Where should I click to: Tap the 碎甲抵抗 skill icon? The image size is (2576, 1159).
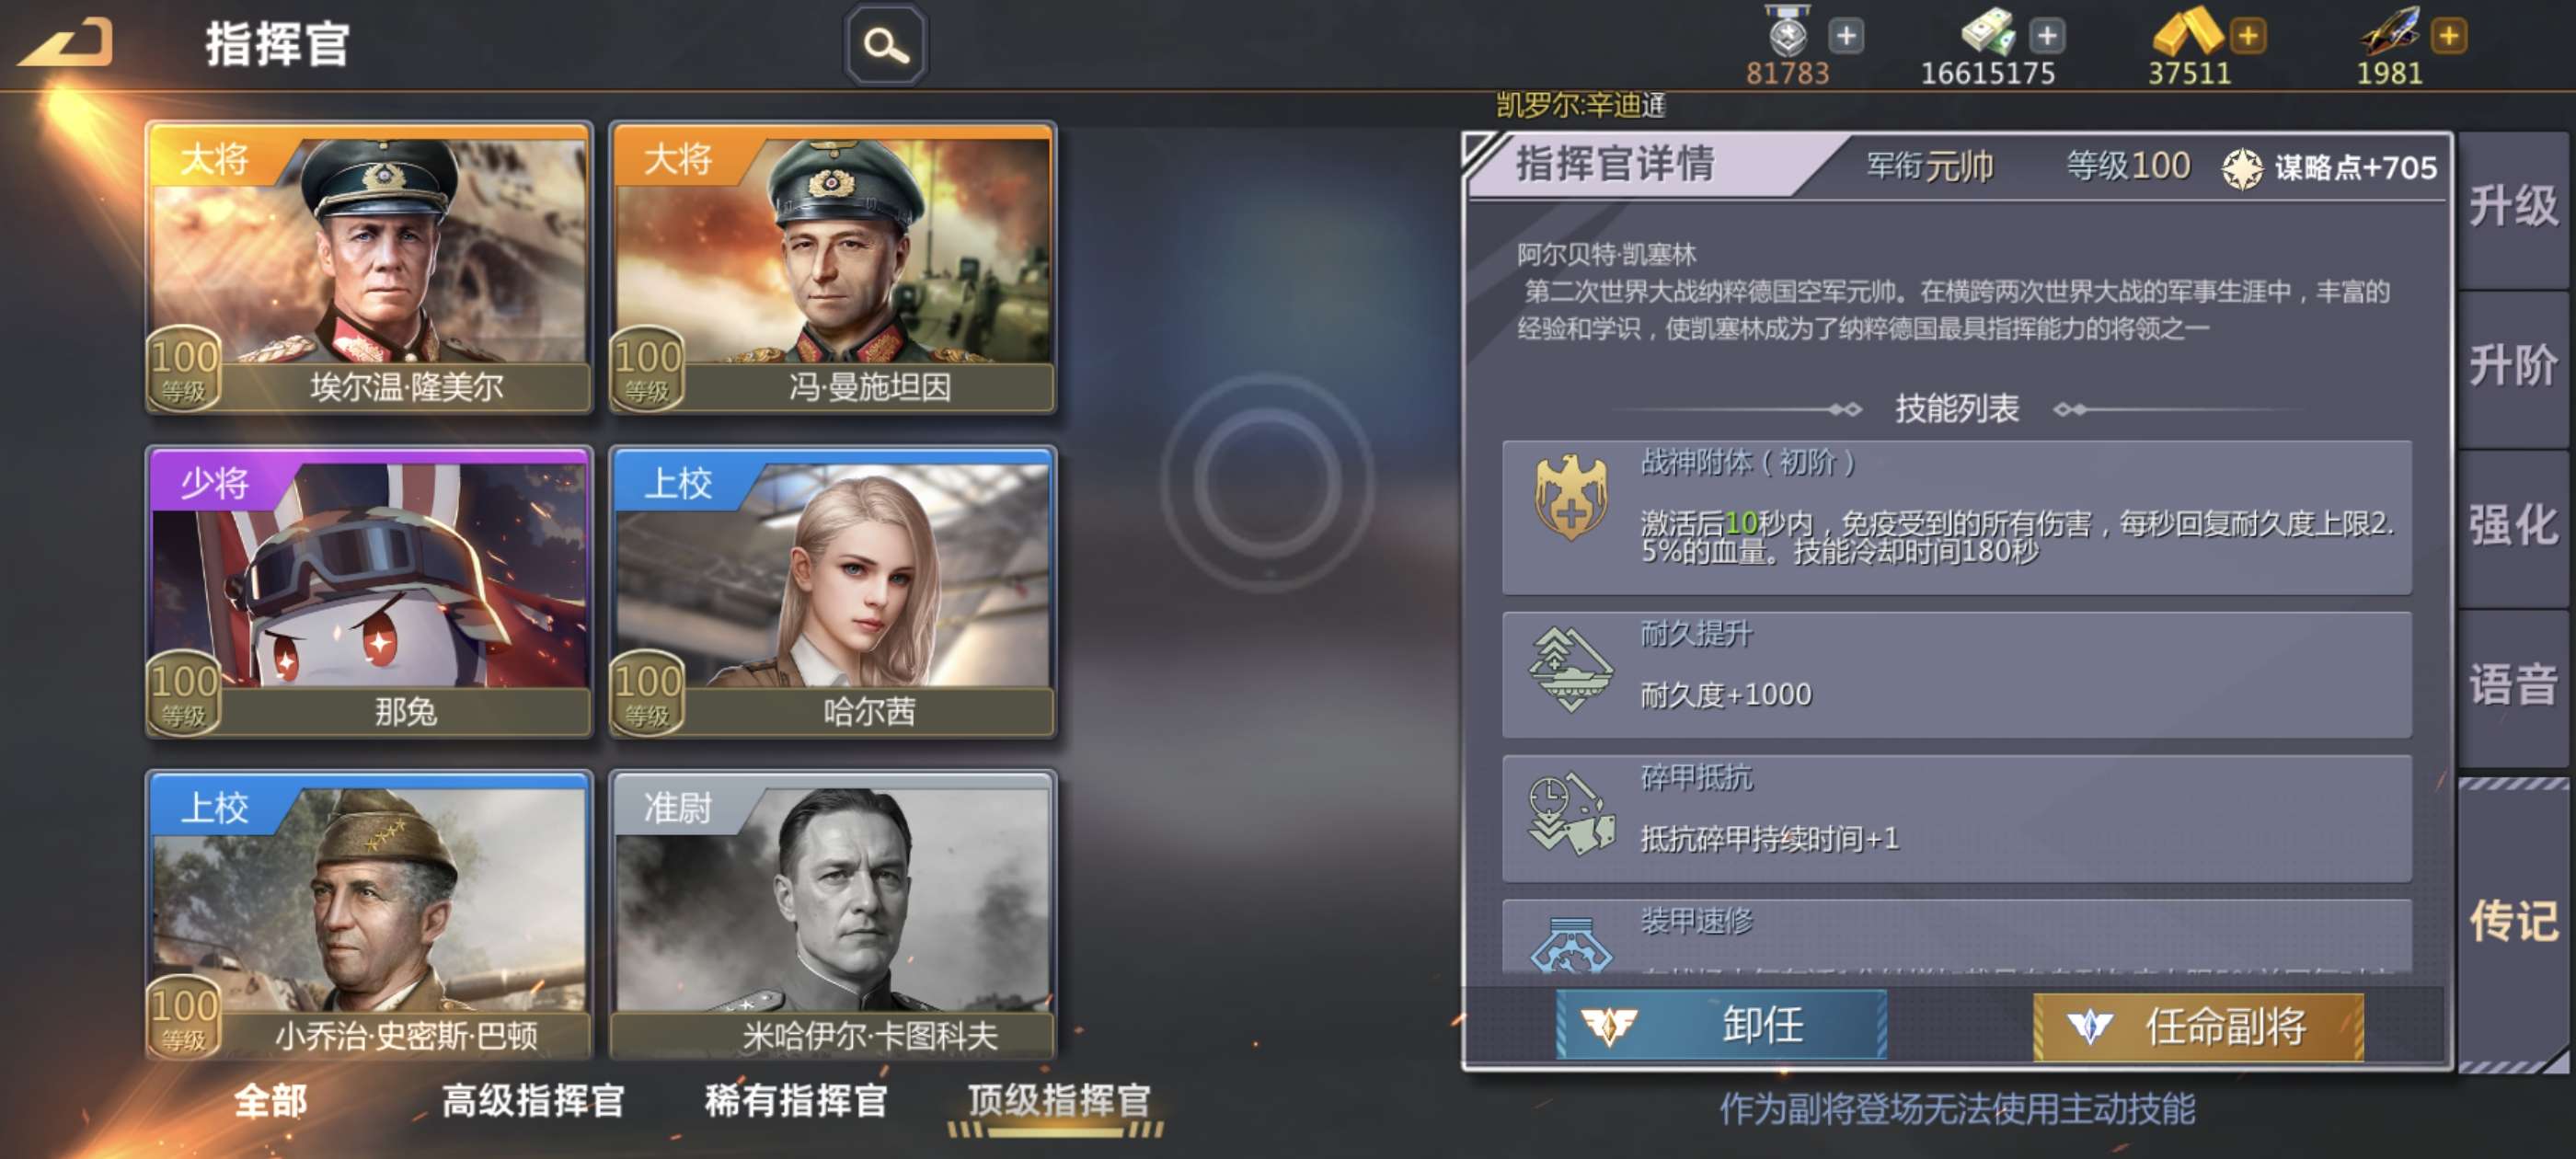[x=1571, y=813]
